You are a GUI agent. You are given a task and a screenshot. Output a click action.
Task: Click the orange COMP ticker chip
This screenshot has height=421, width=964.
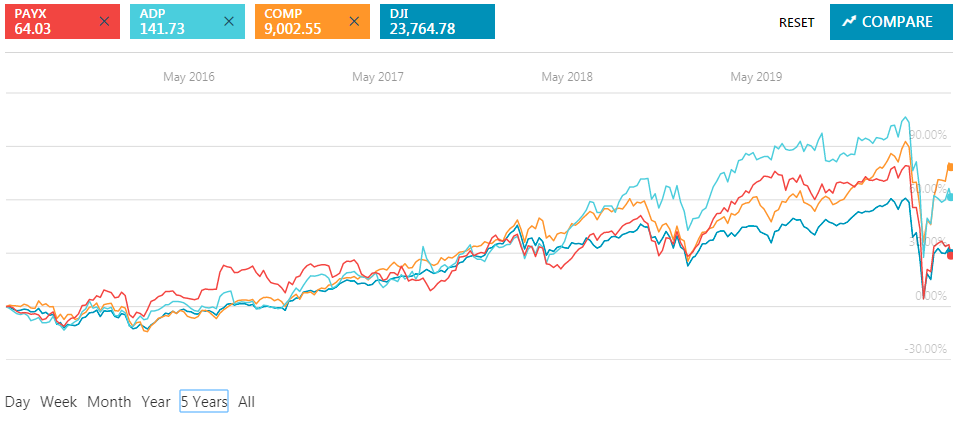tap(300, 21)
